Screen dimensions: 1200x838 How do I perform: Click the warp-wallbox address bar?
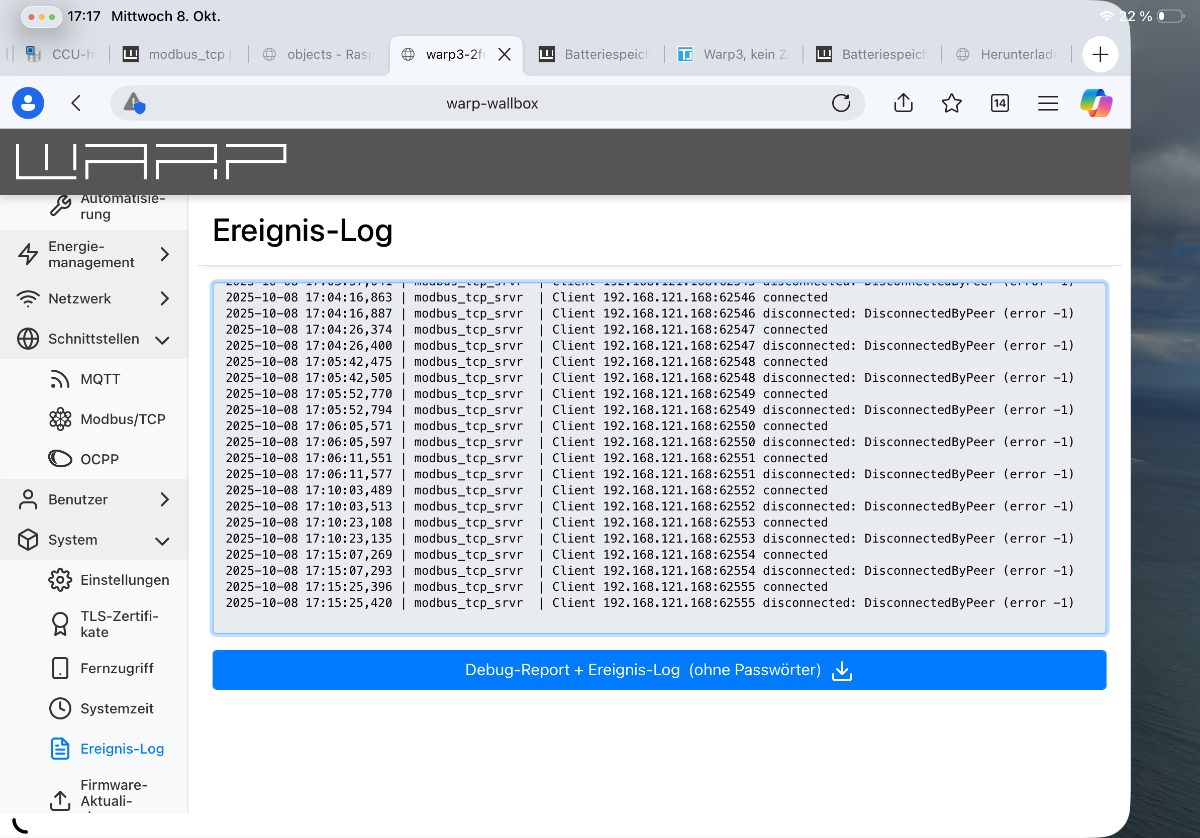491,103
